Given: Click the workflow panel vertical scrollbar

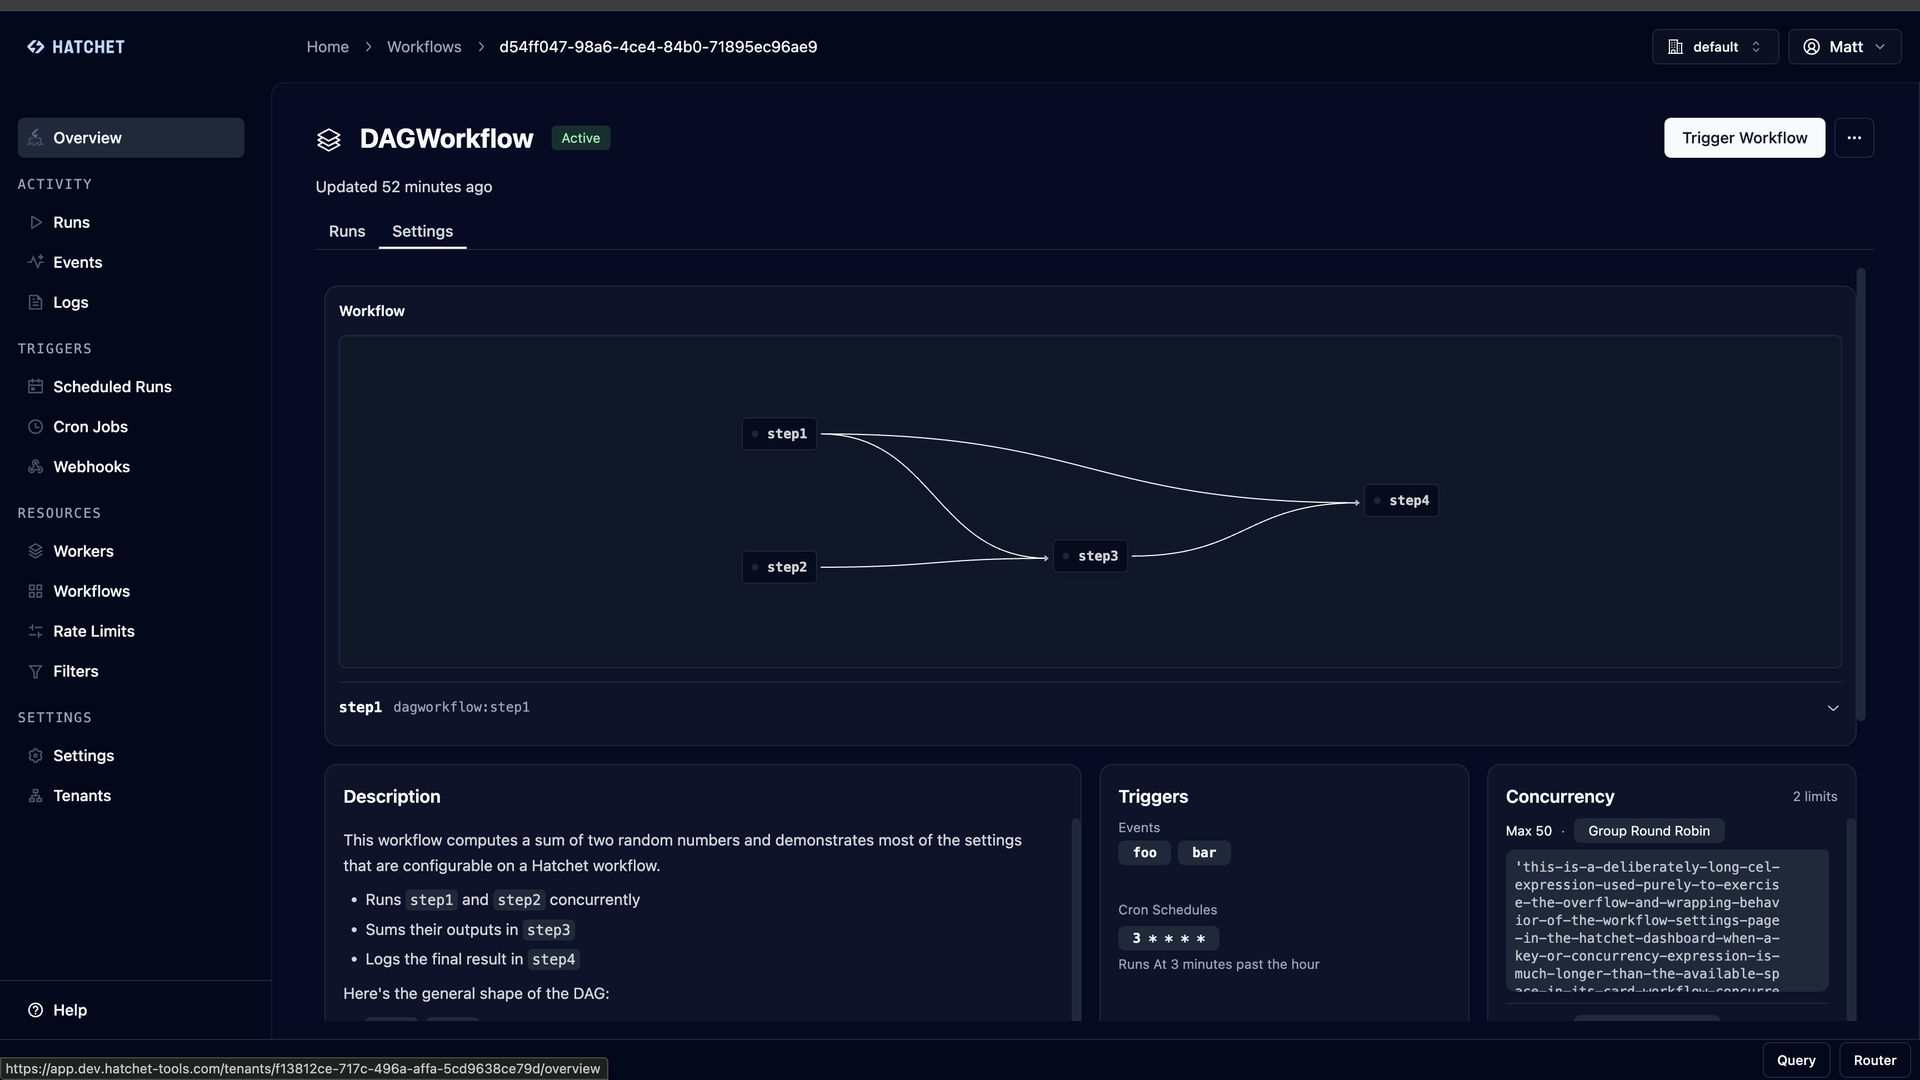Looking at the screenshot, I should tap(1861, 494).
